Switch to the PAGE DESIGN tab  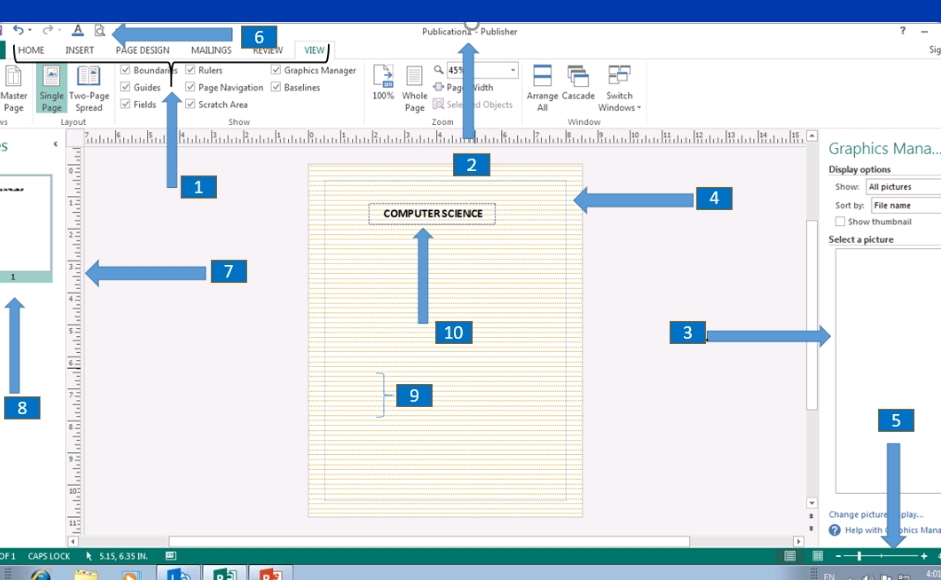(x=142, y=50)
